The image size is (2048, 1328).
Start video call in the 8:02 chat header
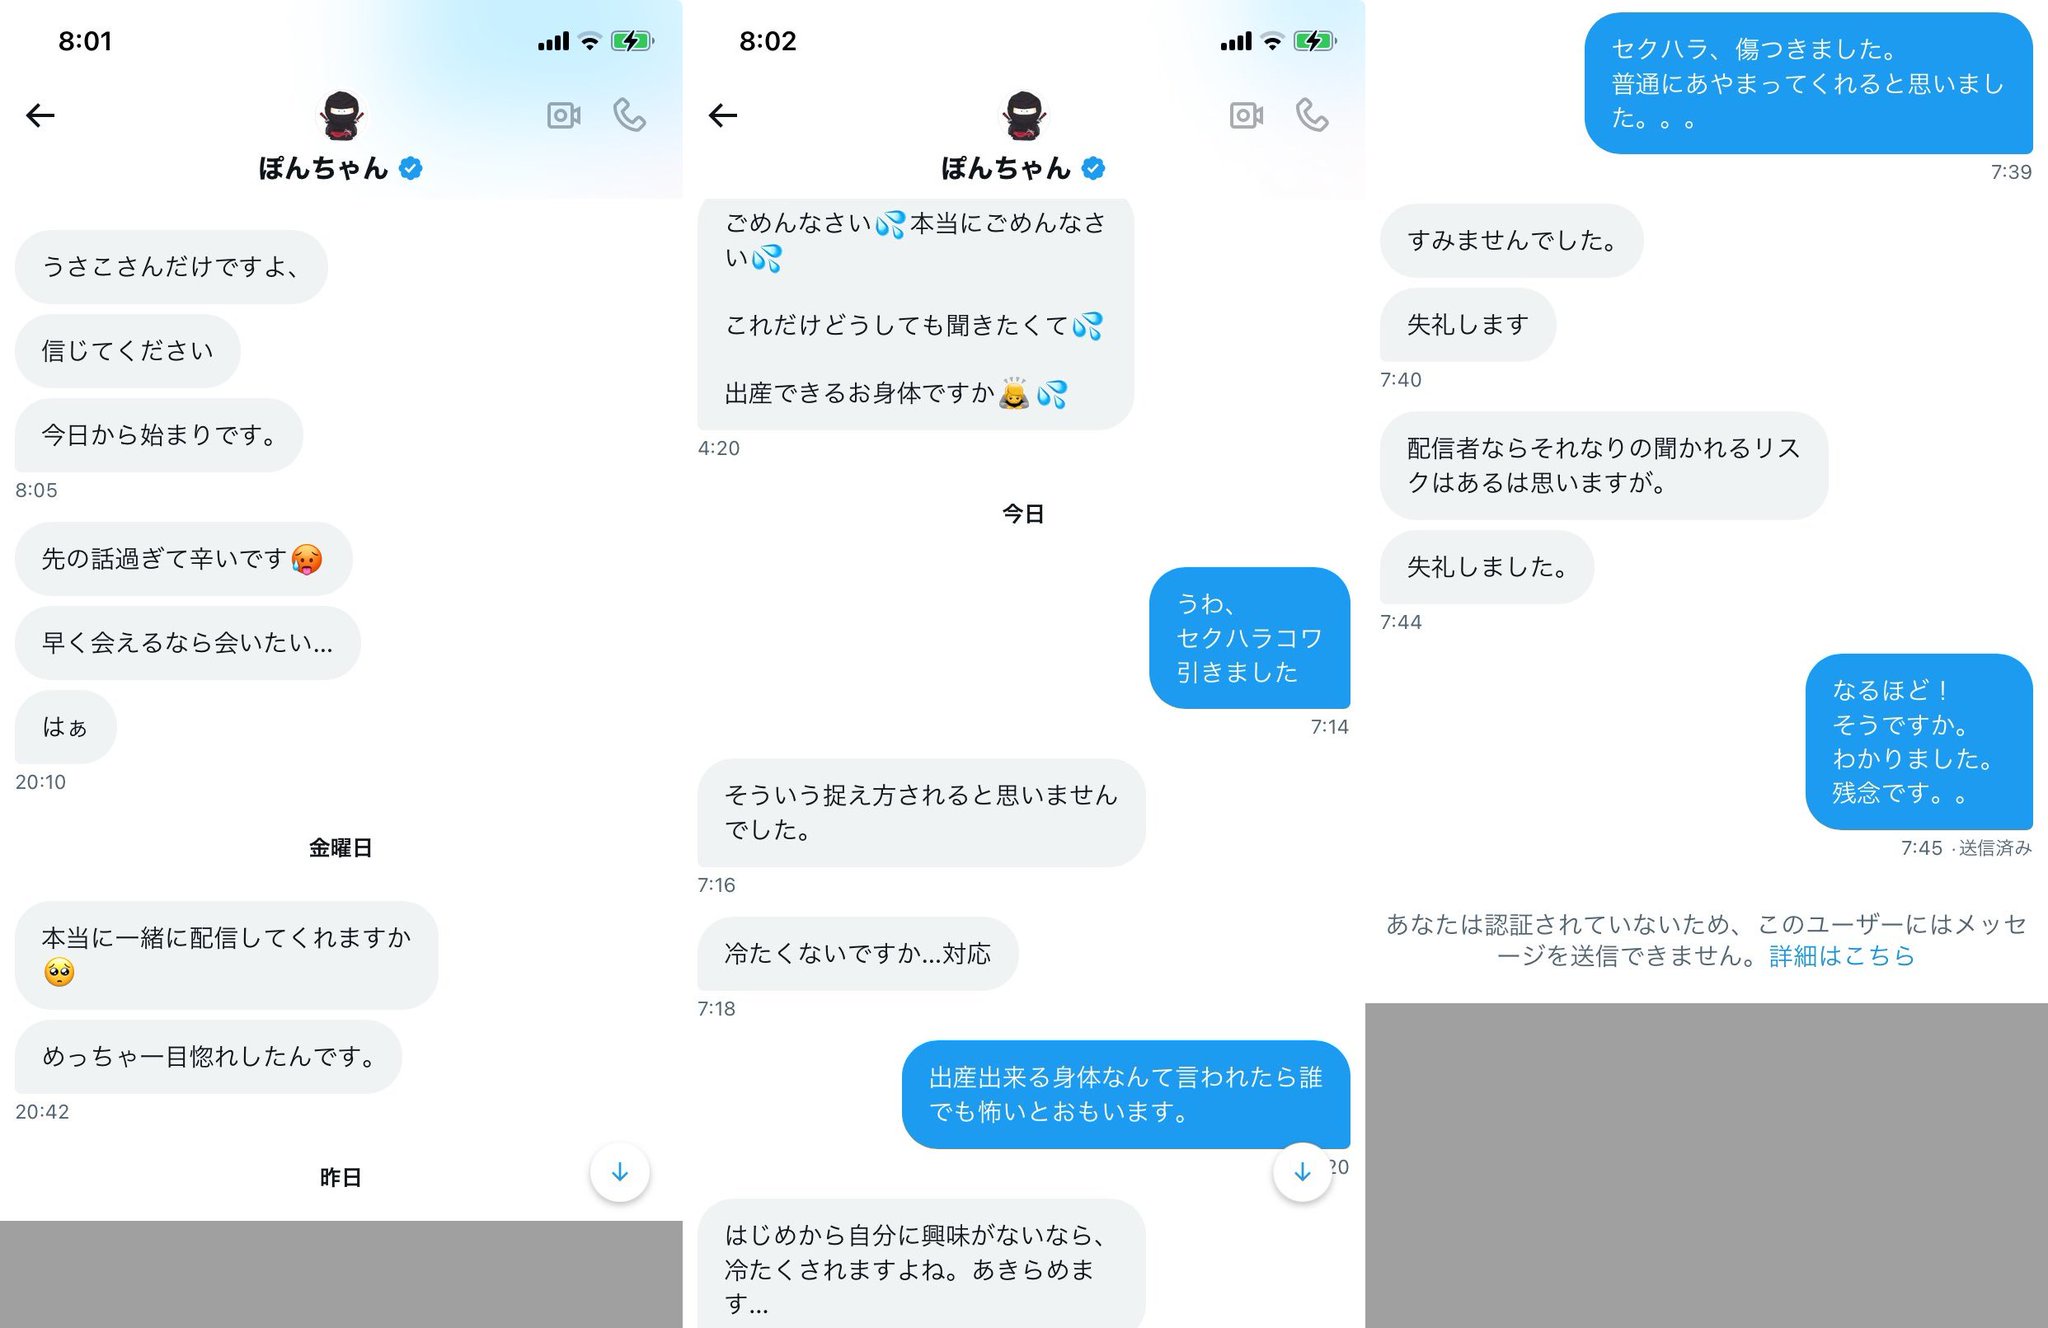[x=1246, y=116]
